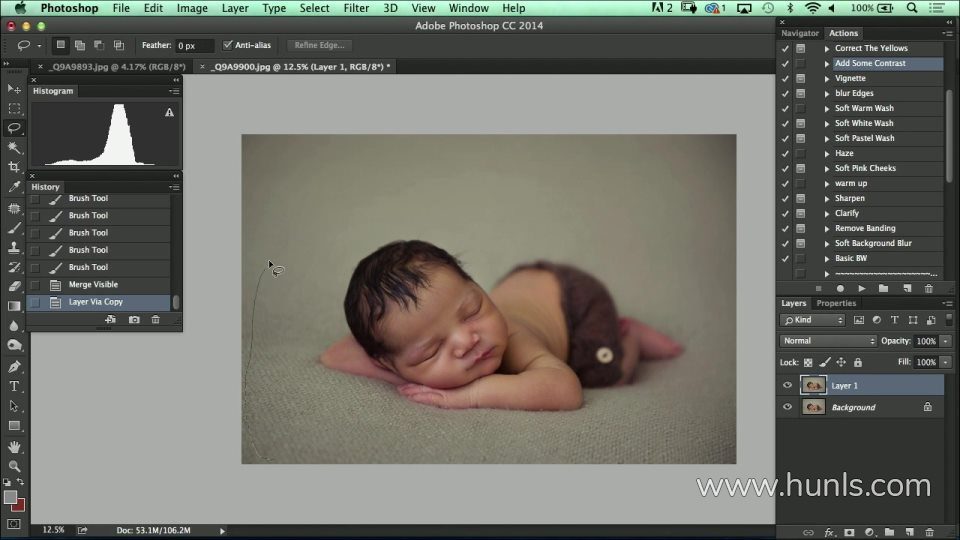
Task: Select the Brush tool in toolbar
Action: pyautogui.click(x=14, y=228)
